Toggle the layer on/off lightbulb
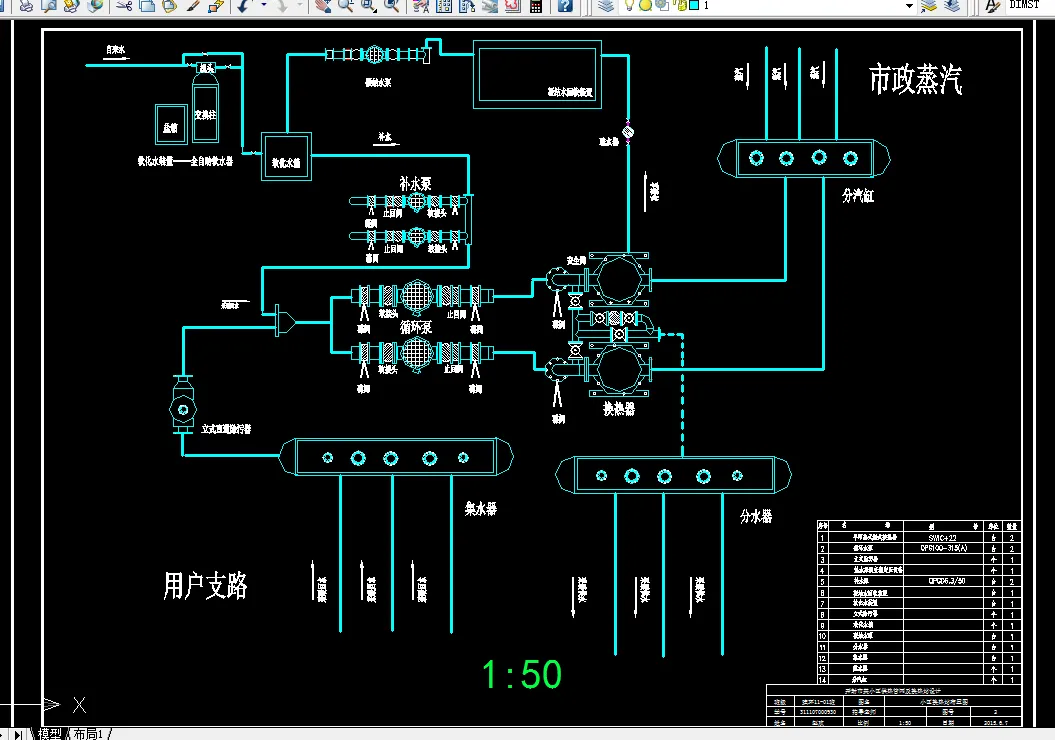 coord(629,5)
